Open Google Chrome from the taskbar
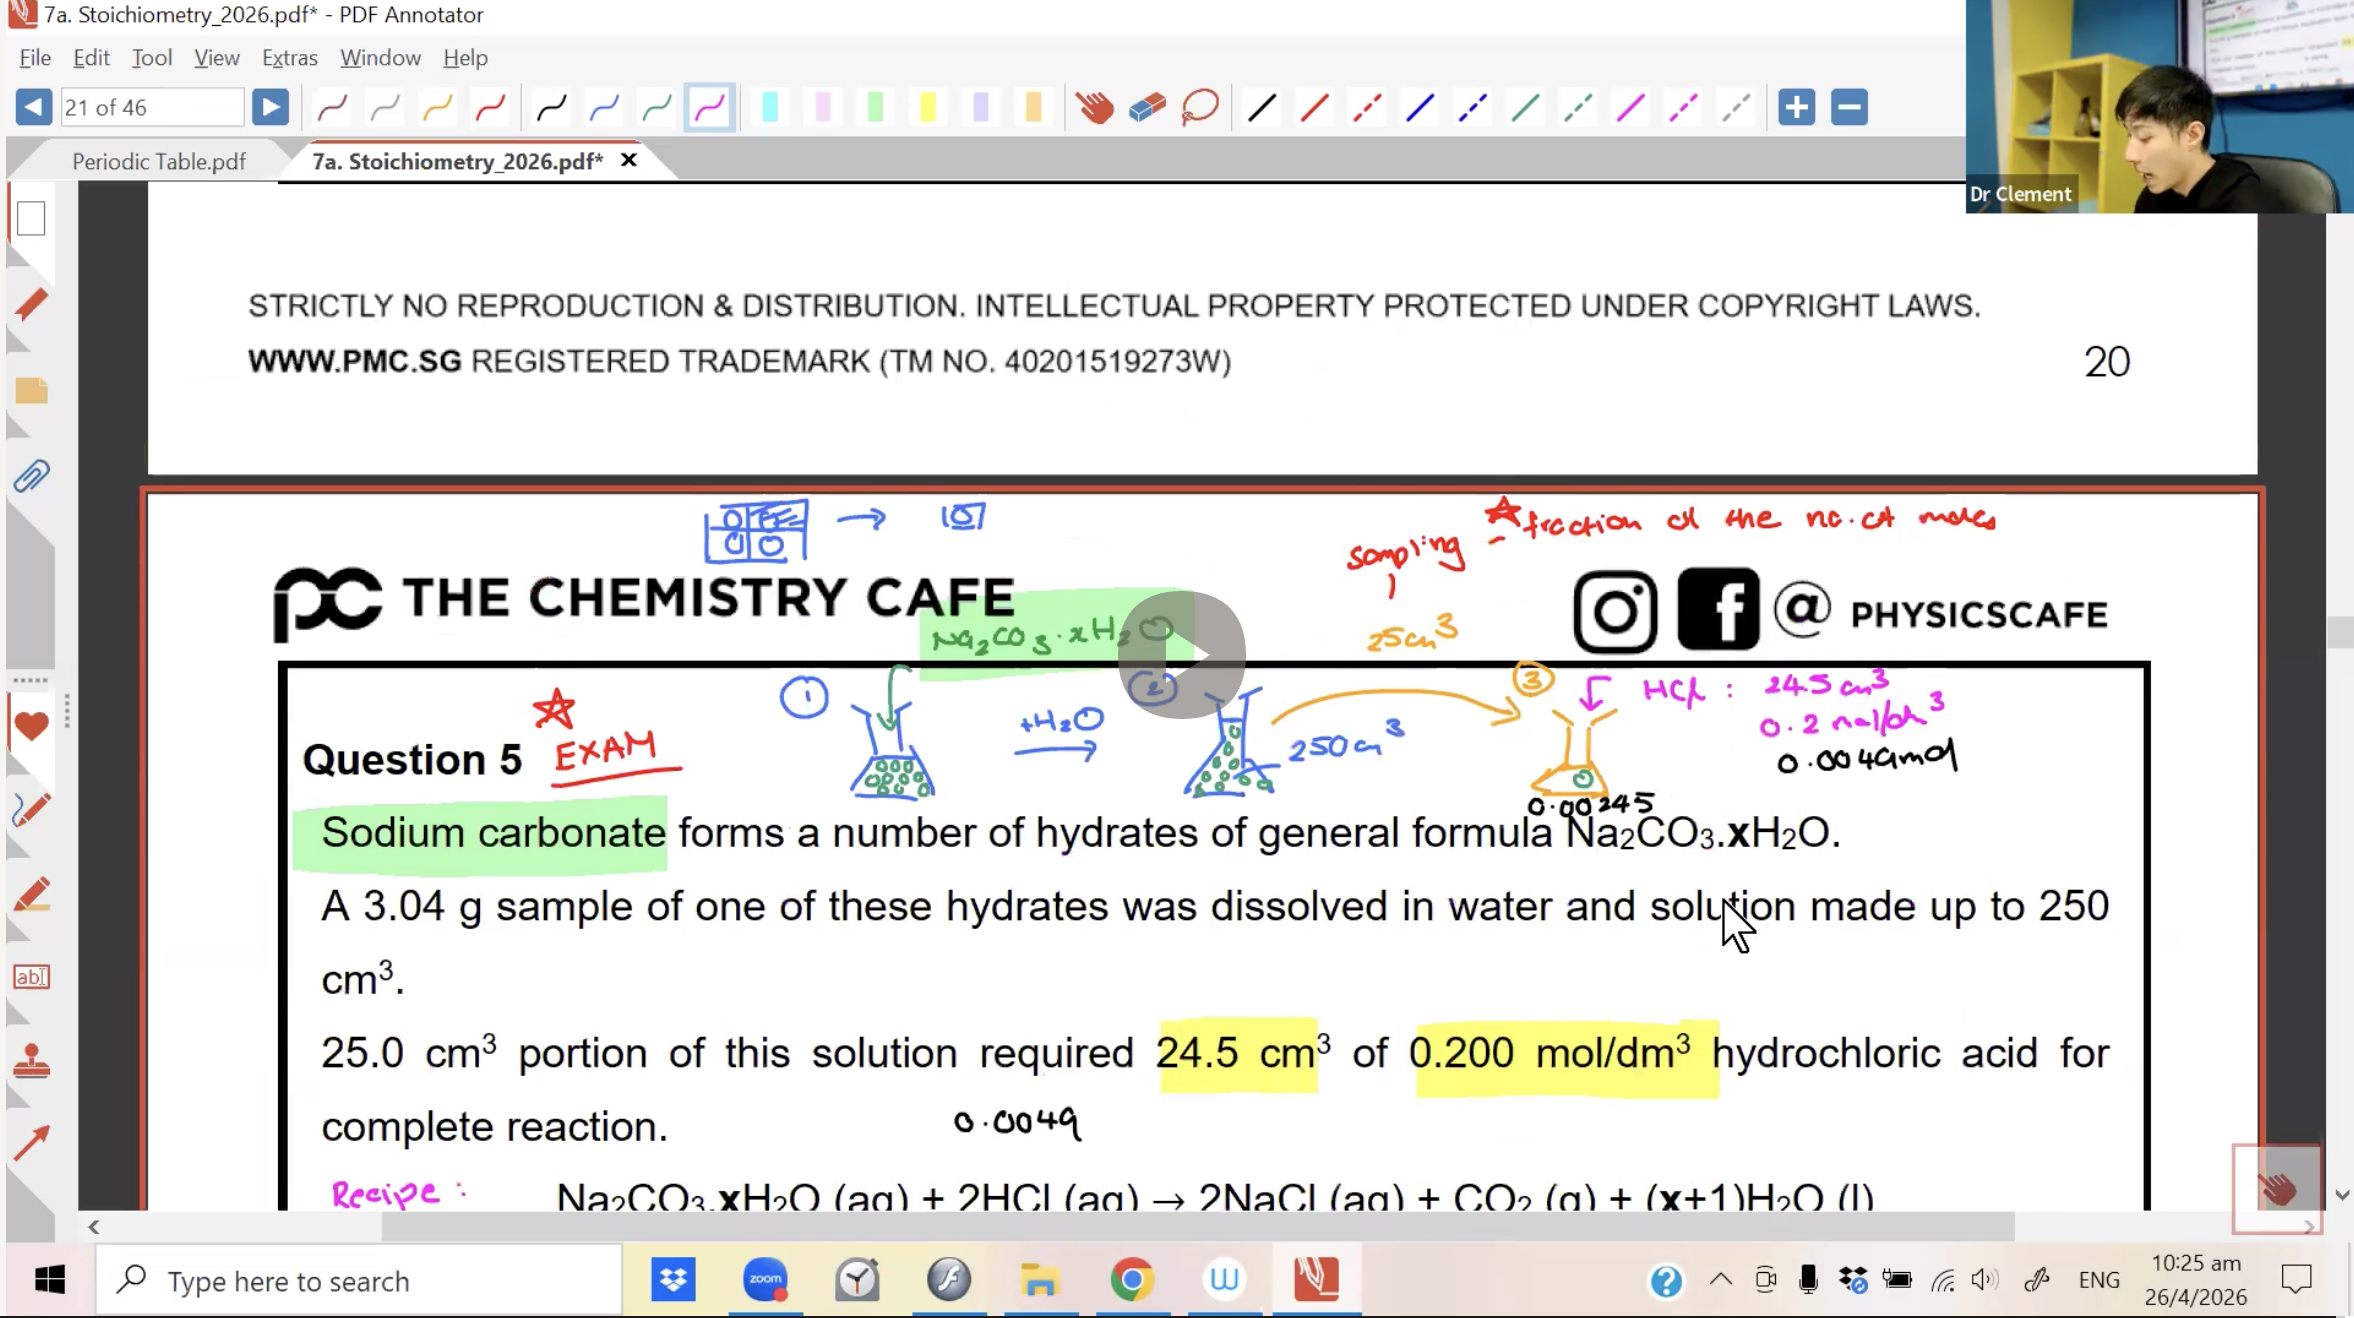Image resolution: width=2354 pixels, height=1318 pixels. pos(1132,1280)
